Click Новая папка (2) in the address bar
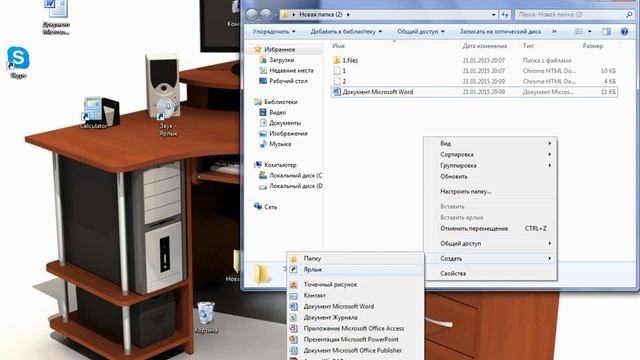Screen dimensions: 640x360 321,15
